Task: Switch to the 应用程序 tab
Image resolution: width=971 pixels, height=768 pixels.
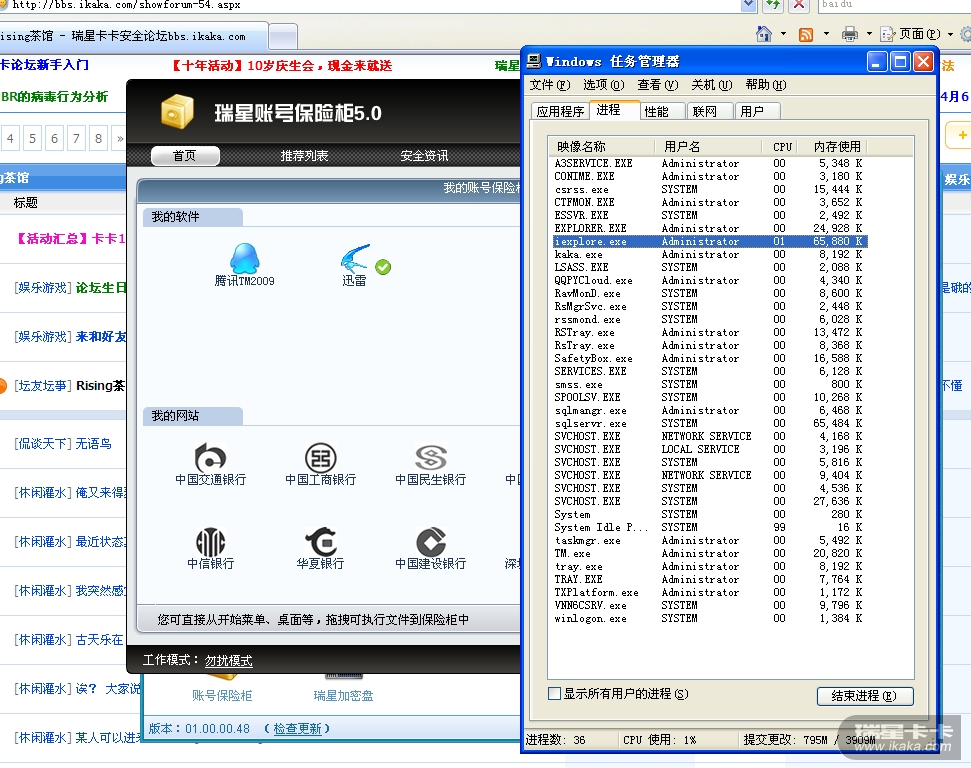Action: click(x=560, y=111)
